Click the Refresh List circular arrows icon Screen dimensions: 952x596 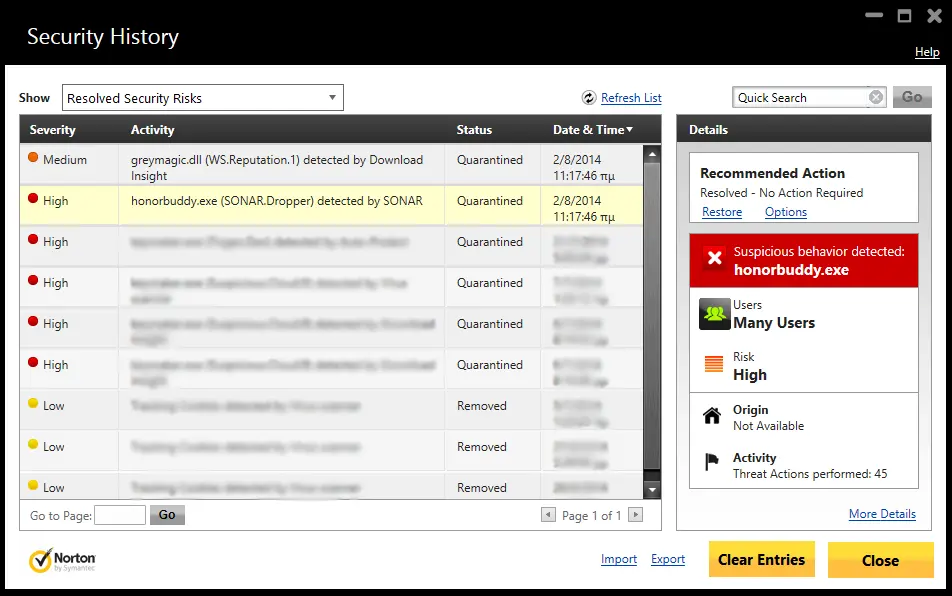pyautogui.click(x=589, y=98)
